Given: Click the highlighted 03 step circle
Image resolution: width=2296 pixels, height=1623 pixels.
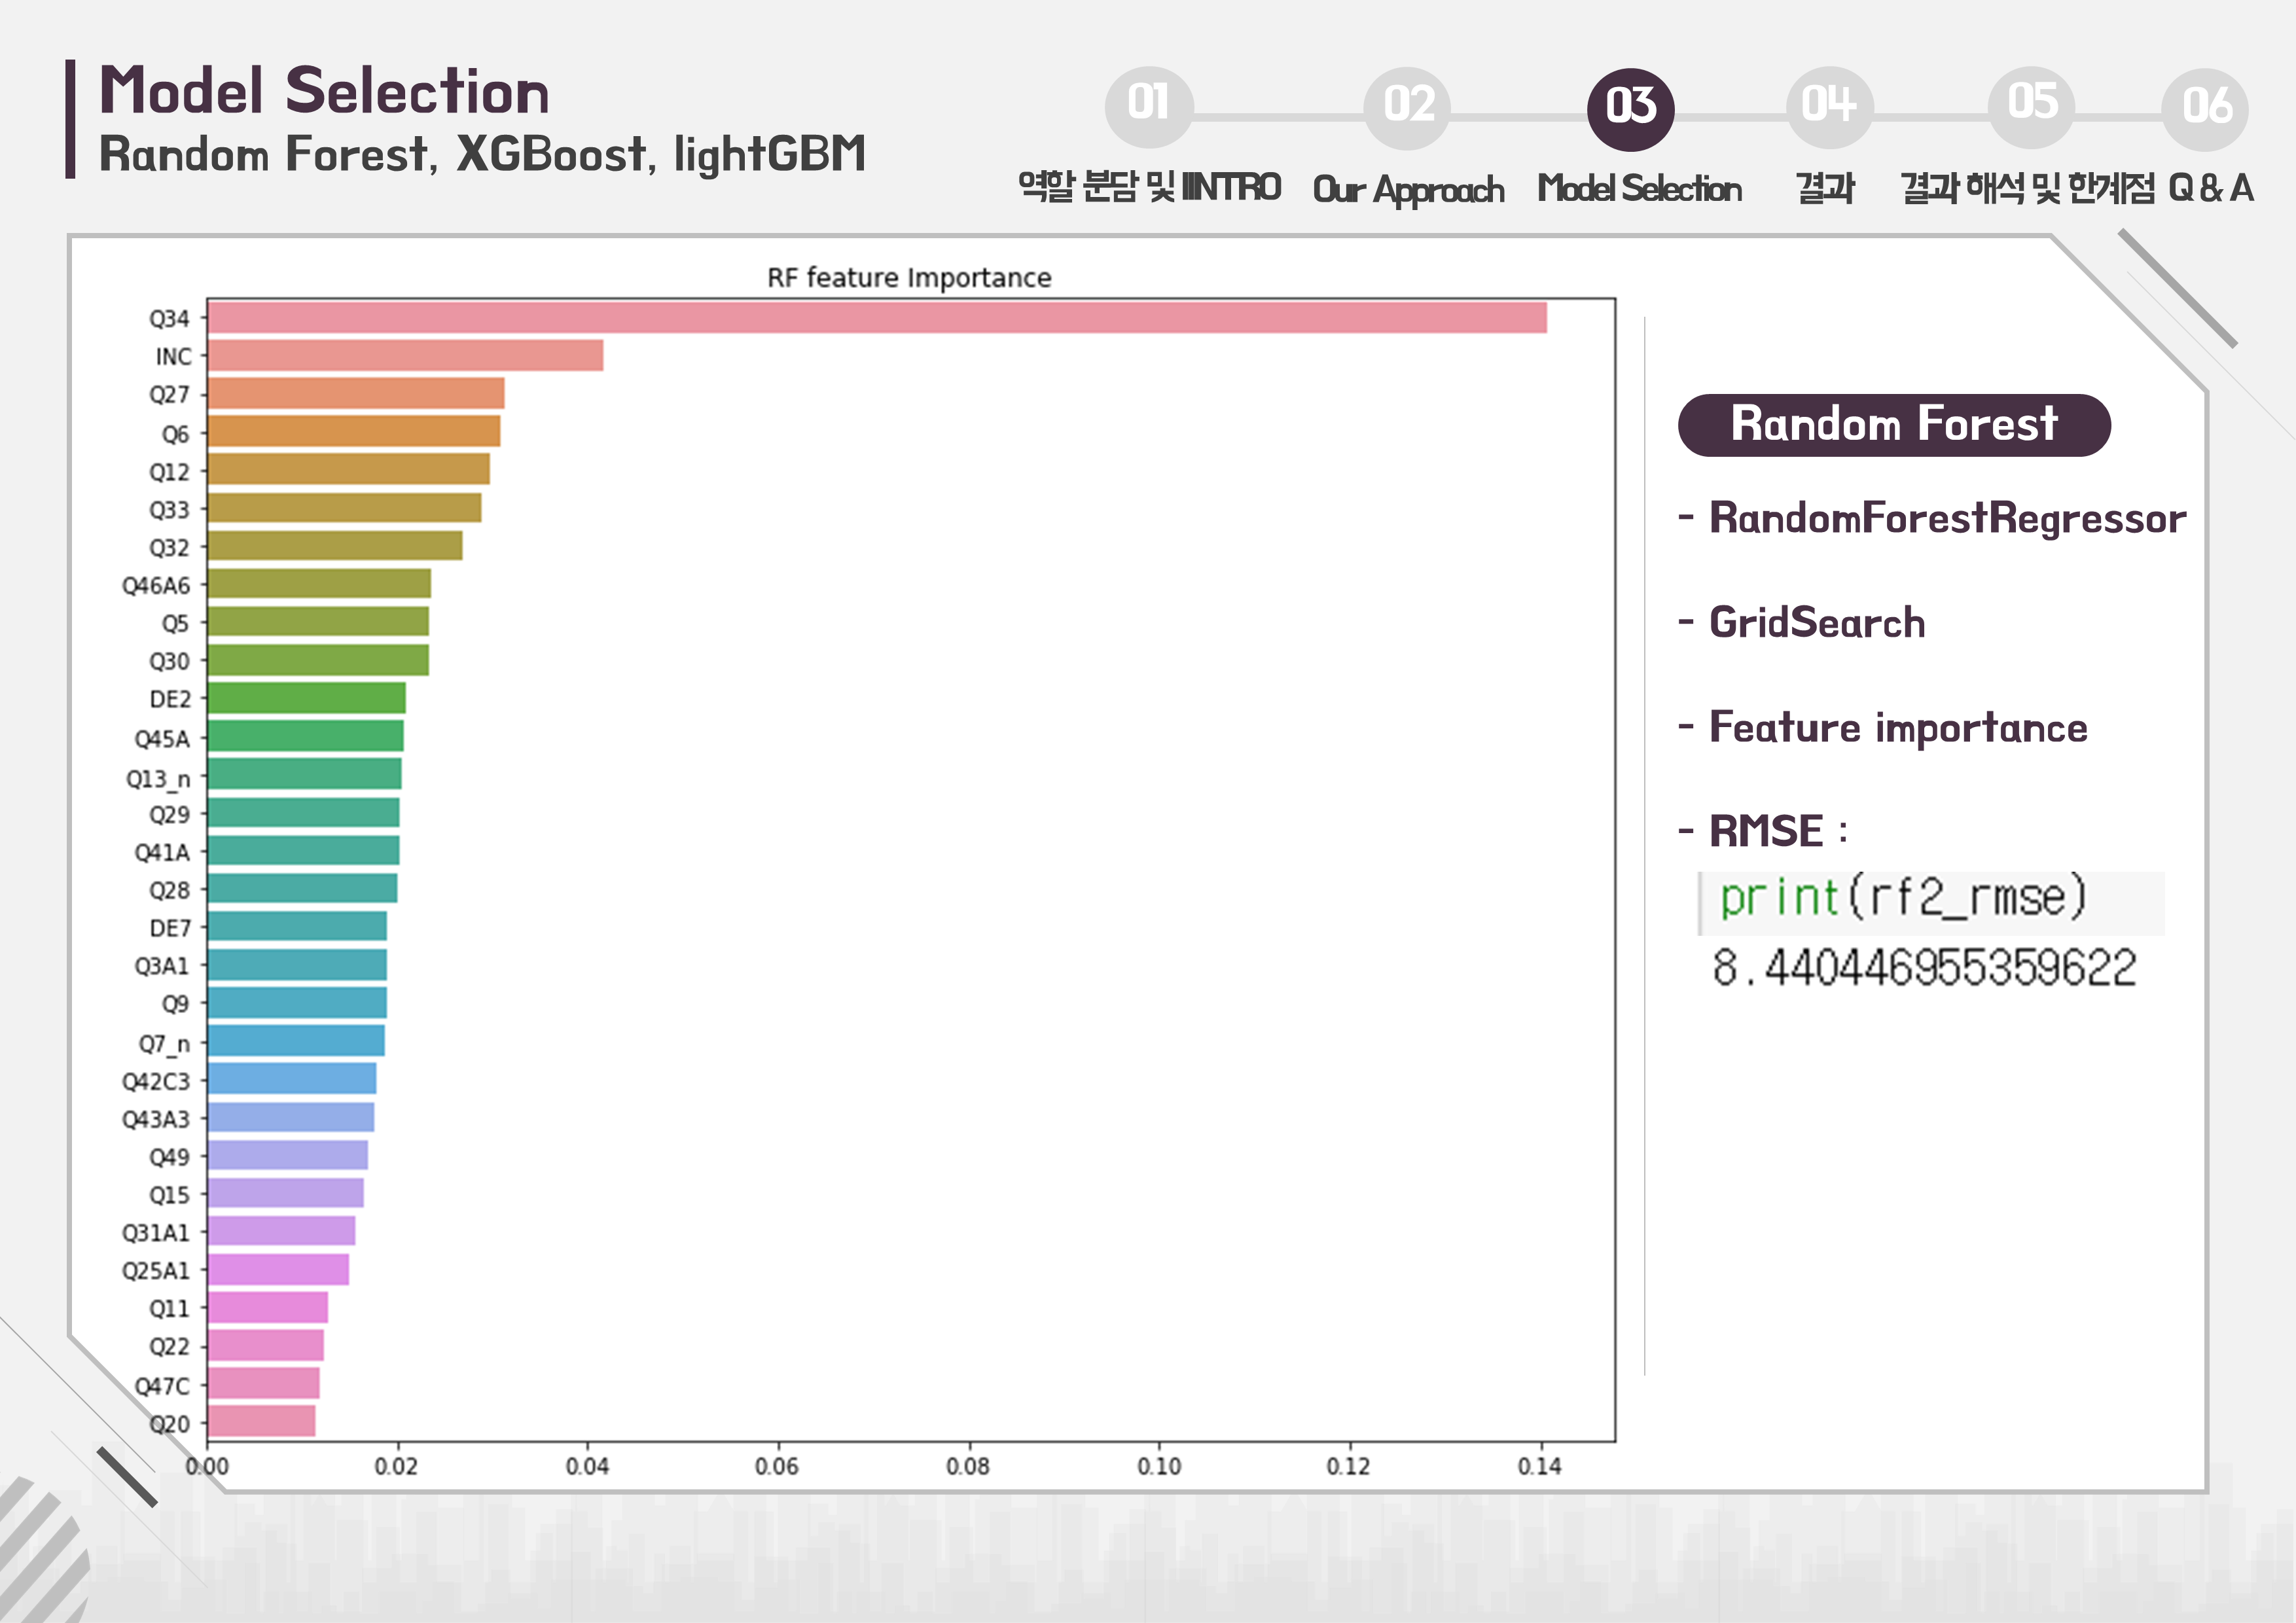Looking at the screenshot, I should (1630, 108).
